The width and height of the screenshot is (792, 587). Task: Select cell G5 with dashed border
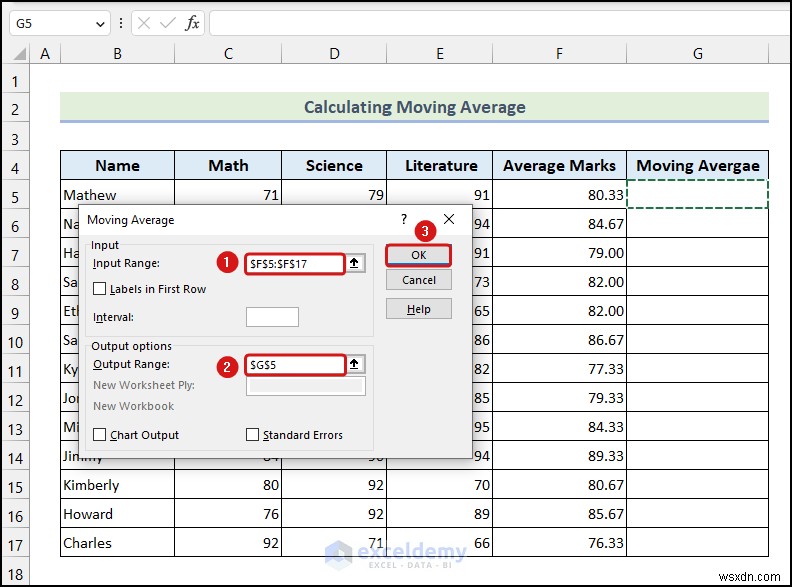point(698,194)
